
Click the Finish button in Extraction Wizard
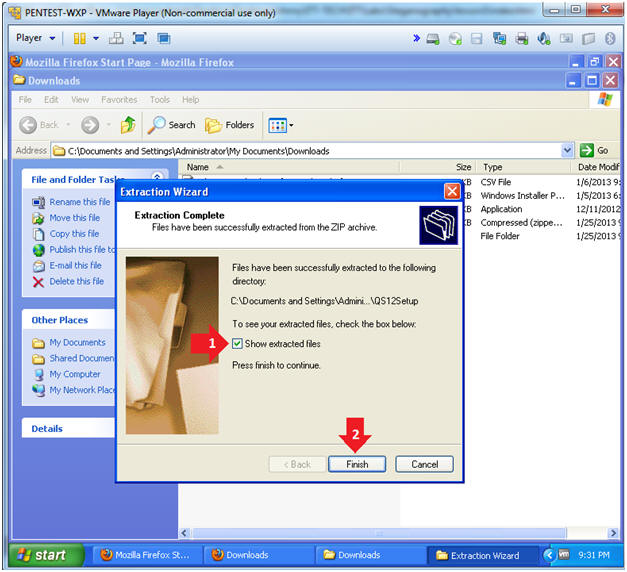(x=357, y=464)
